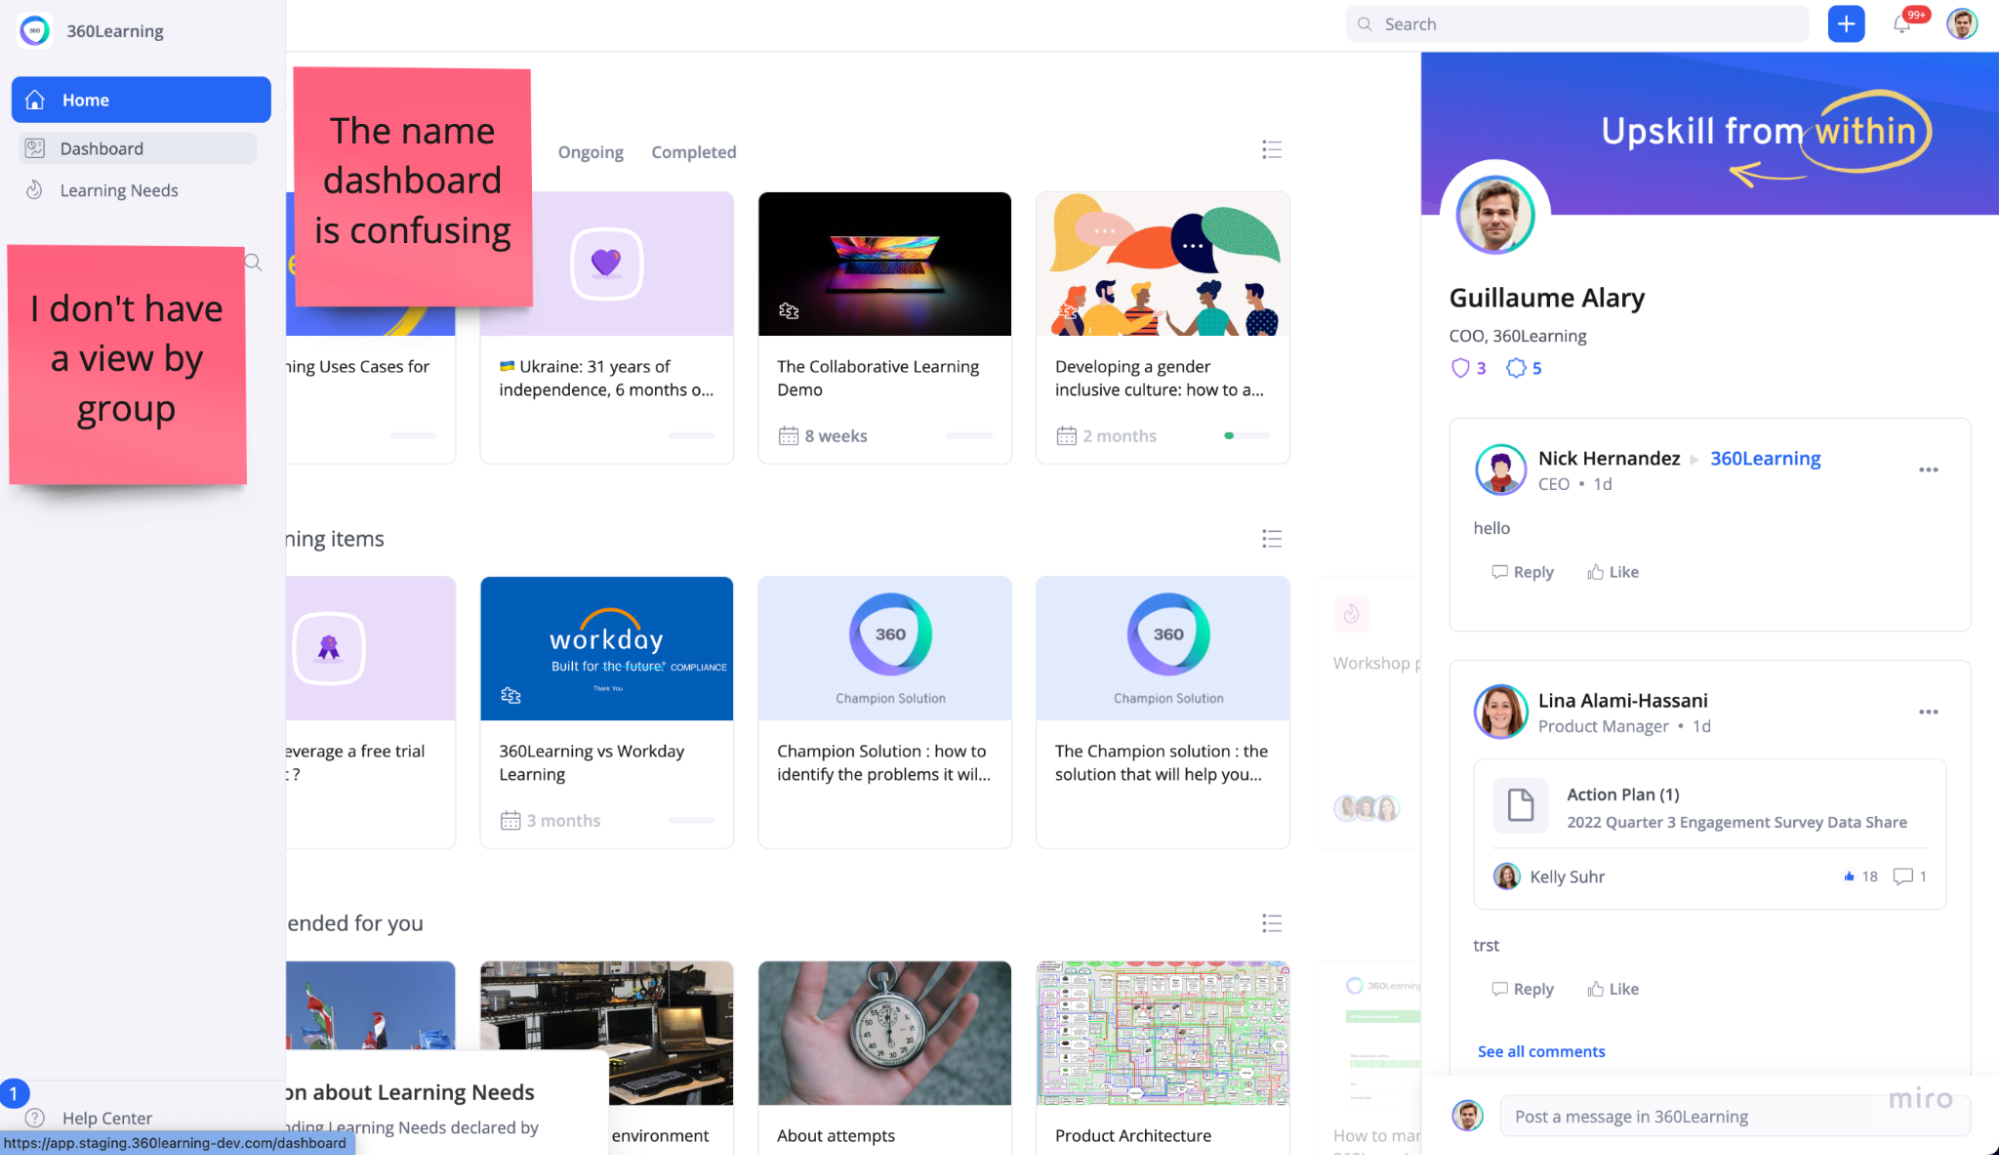The image size is (1999, 1155).
Task: Like Lina Alami-Hassani's post
Action: click(1612, 989)
